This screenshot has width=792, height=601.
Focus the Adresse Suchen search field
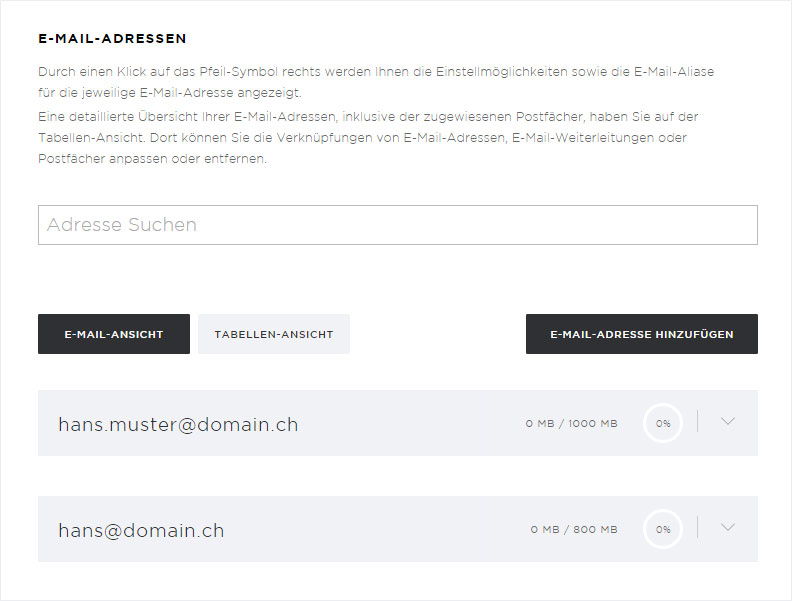(398, 225)
